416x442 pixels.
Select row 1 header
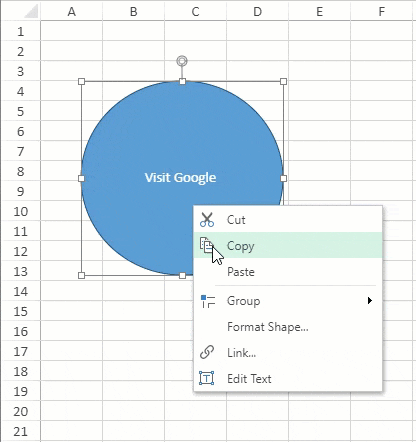click(21, 31)
